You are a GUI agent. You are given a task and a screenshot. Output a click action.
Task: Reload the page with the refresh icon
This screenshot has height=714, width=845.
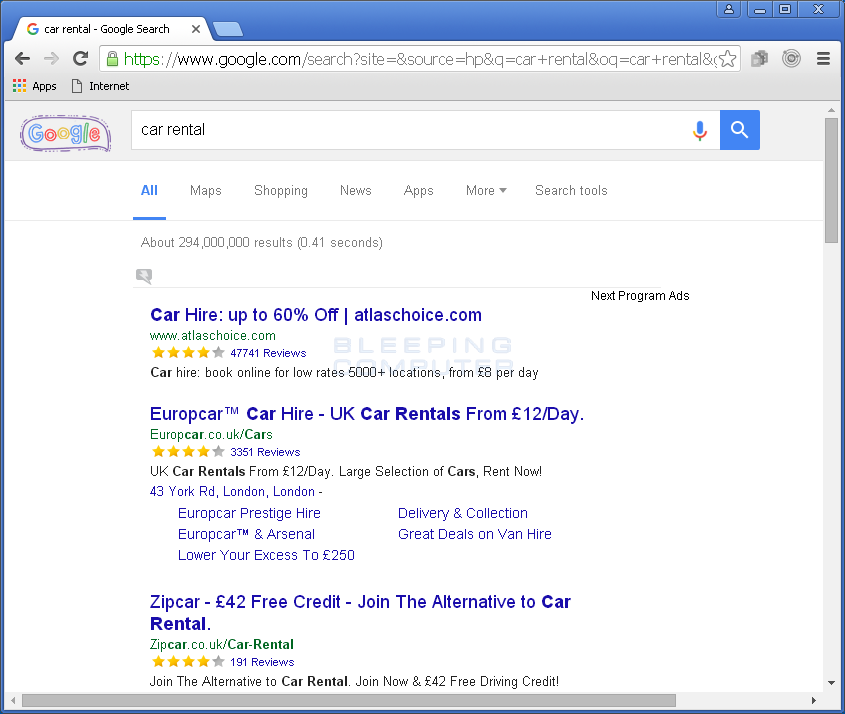pos(81,58)
